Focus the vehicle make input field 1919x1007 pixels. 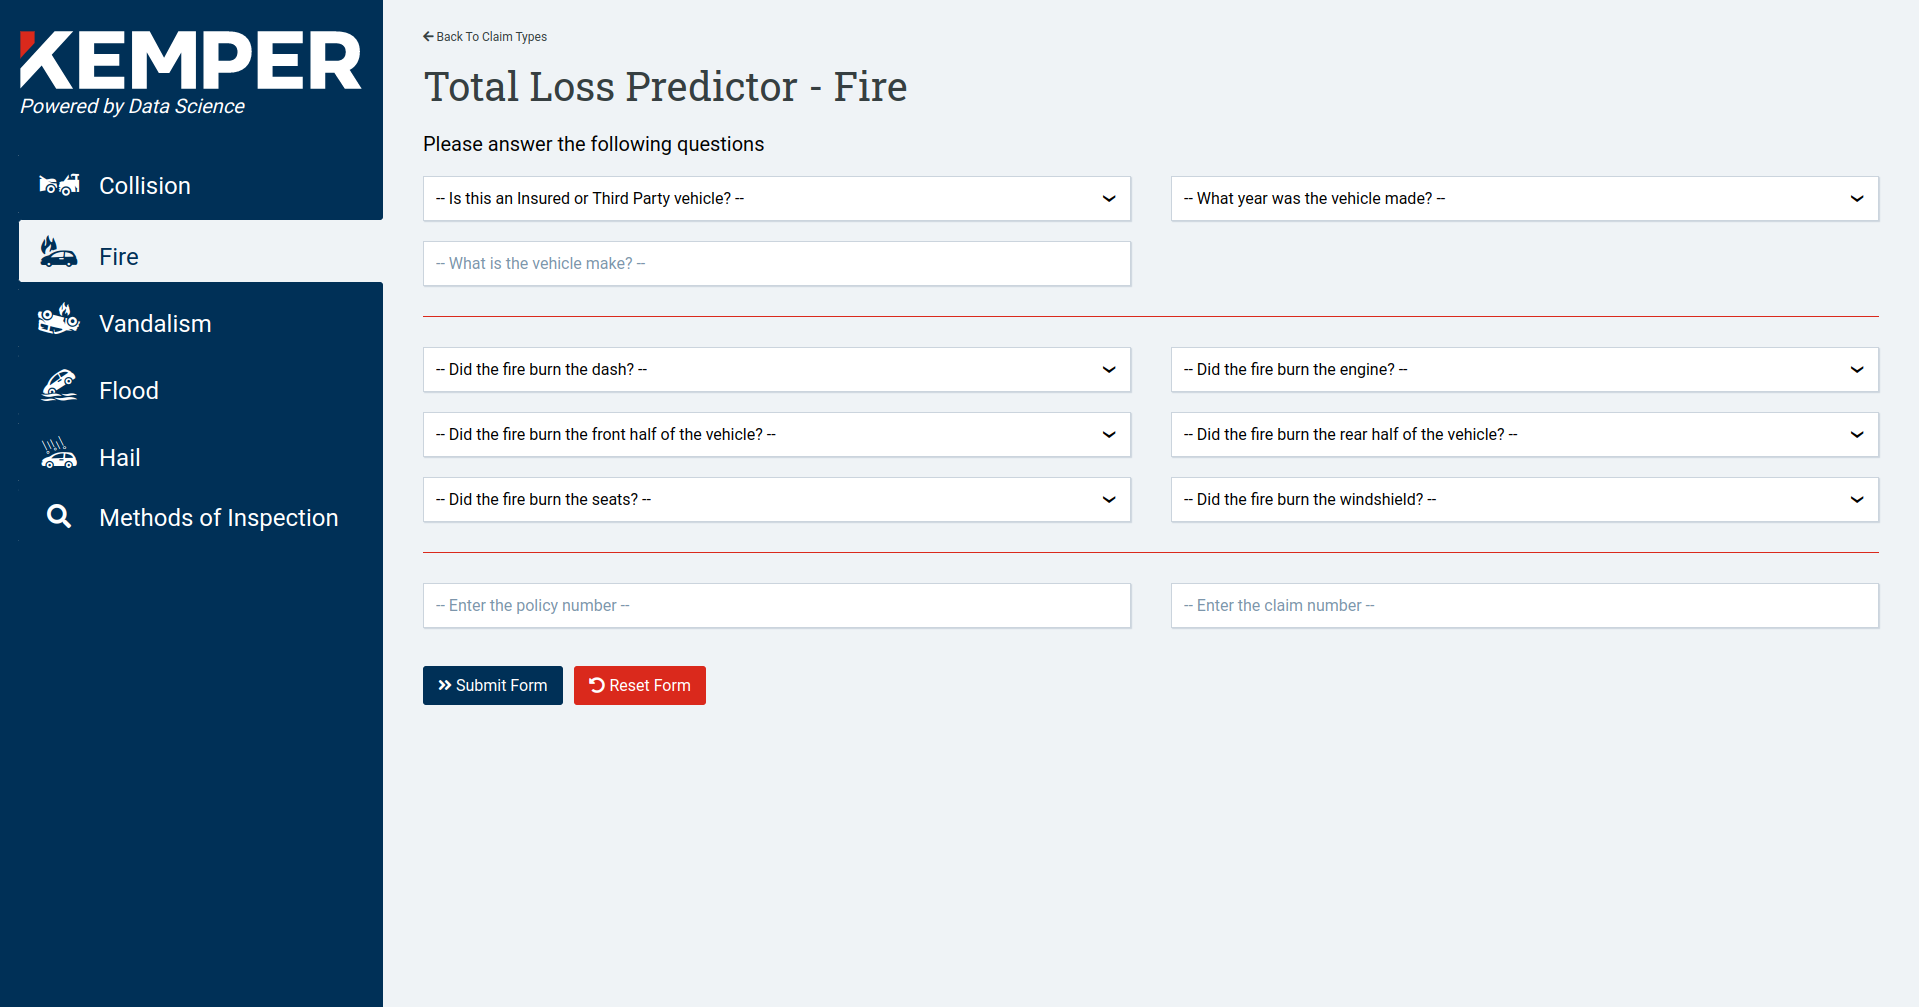[x=776, y=264]
